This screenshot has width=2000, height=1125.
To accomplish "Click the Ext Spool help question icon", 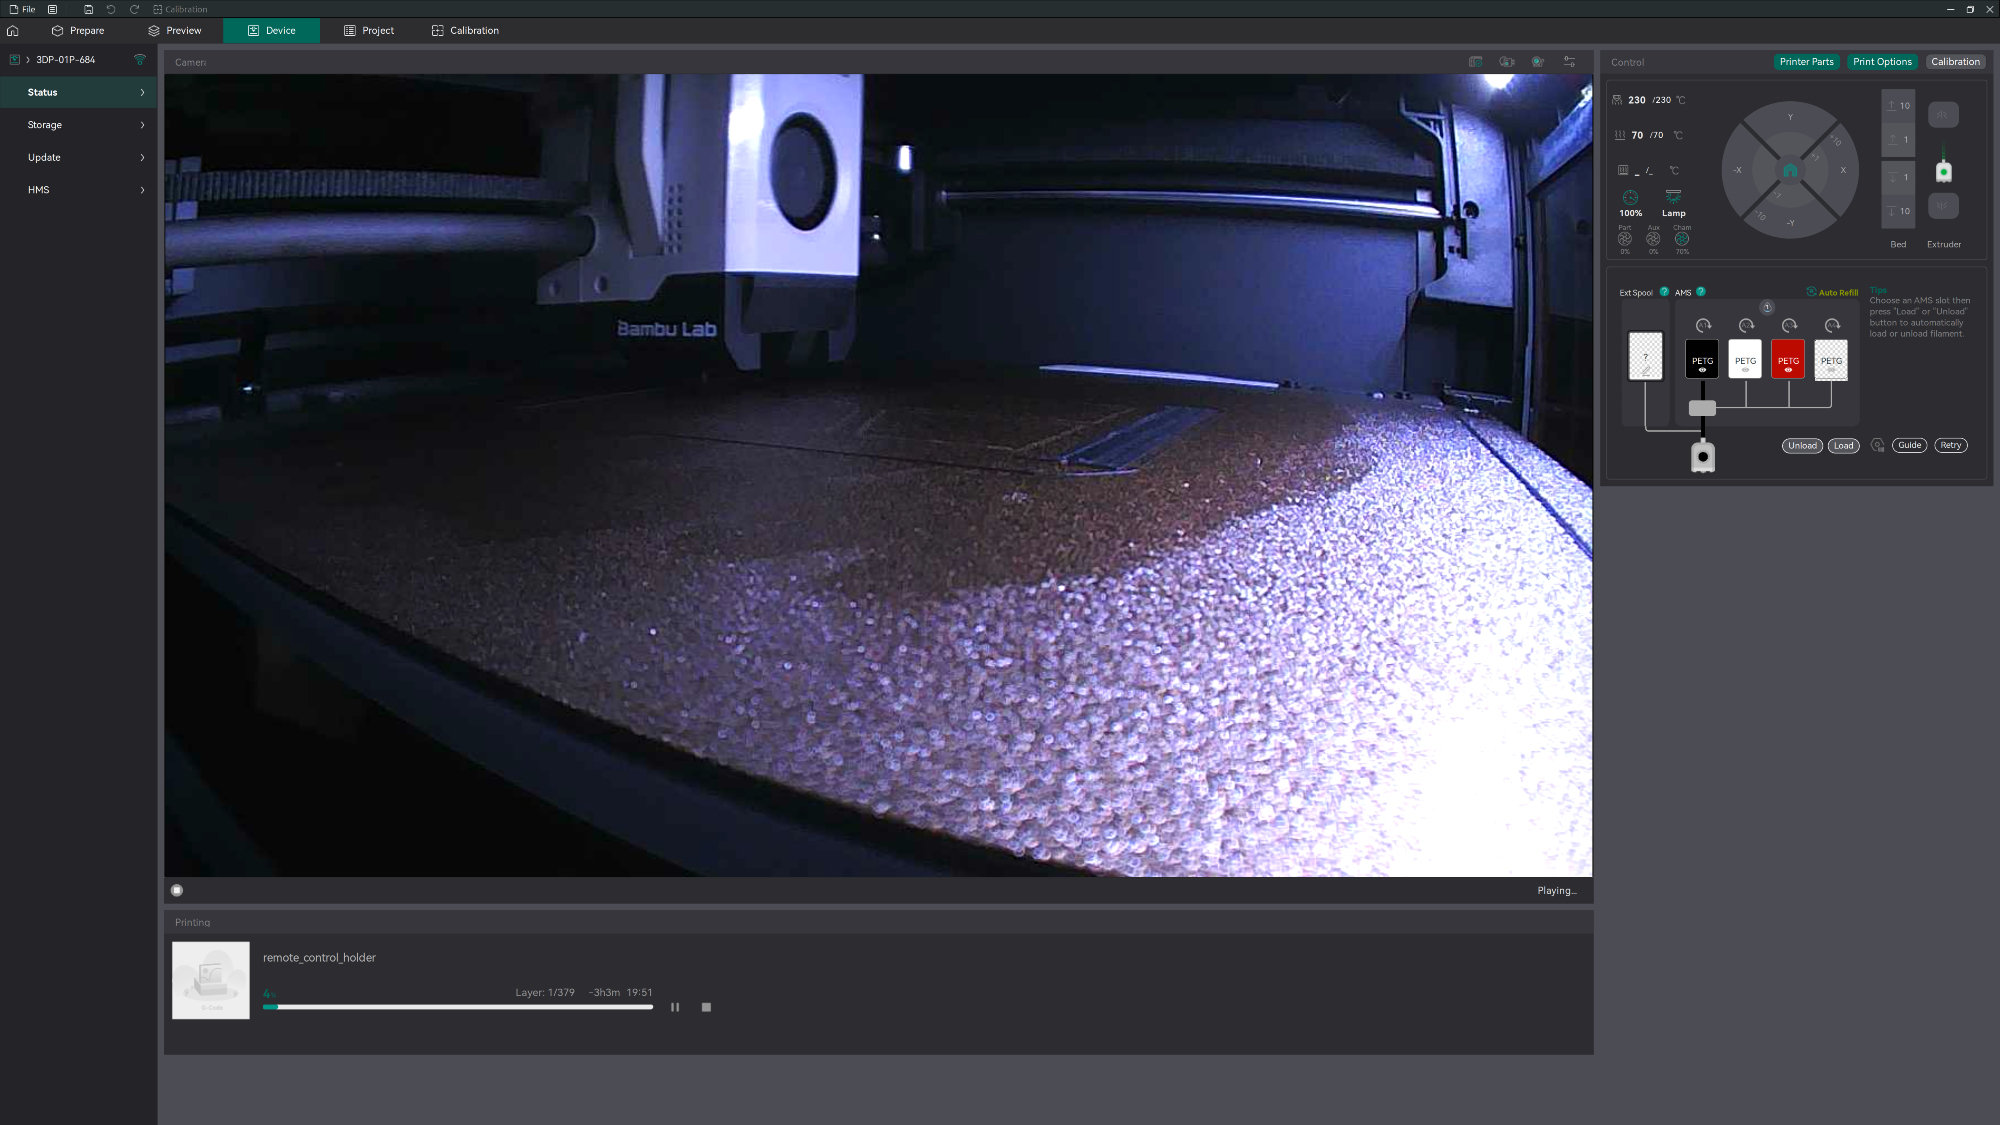I will coord(1664,292).
